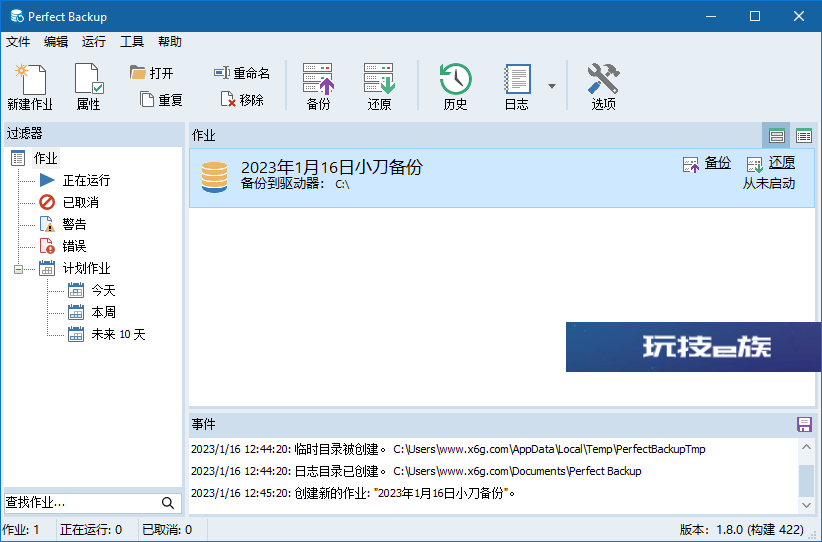Click the 打开 folder button
The image size is (822, 542).
point(152,73)
